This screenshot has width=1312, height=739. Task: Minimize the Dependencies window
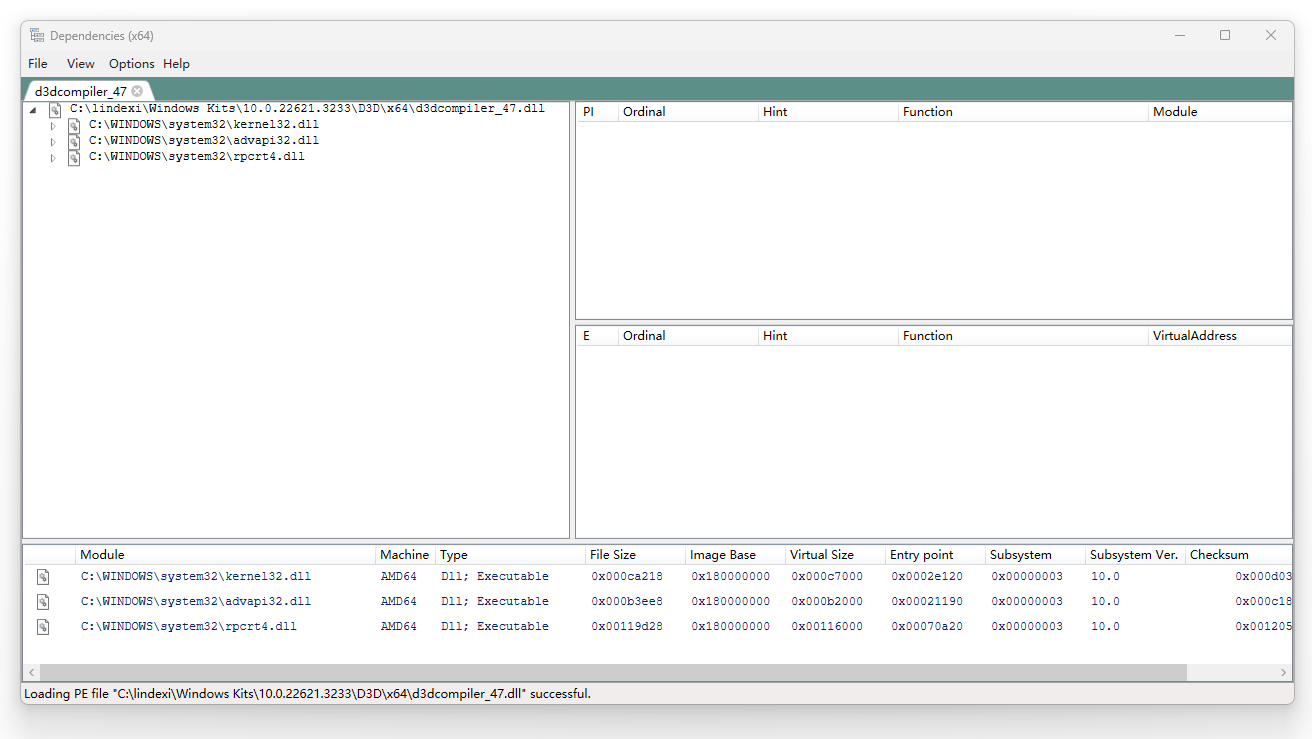point(1180,35)
